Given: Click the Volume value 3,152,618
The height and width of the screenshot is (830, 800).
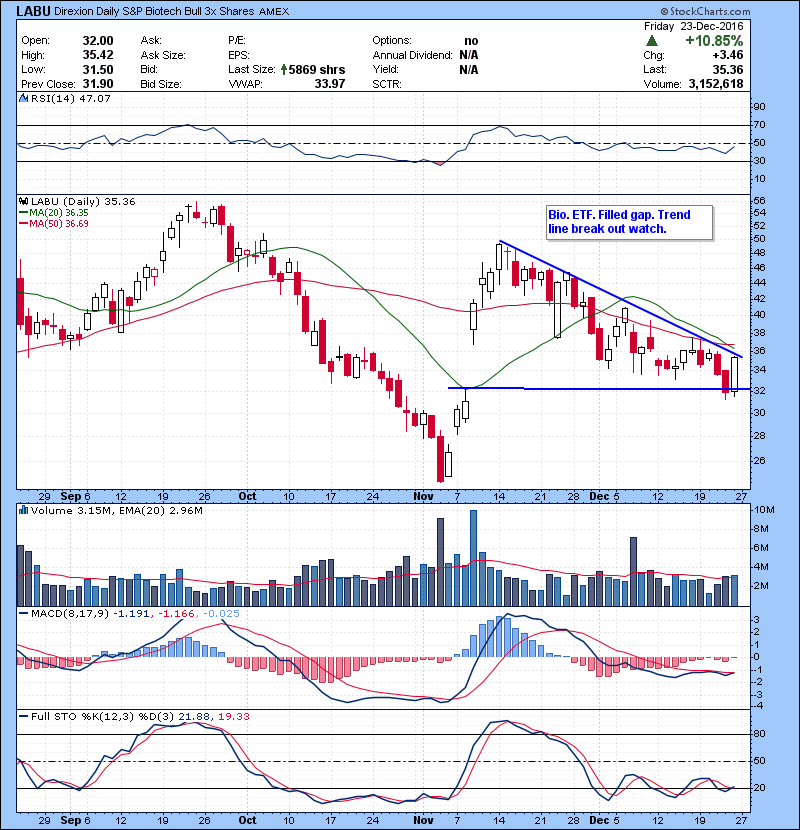Looking at the screenshot, I should coord(716,84).
